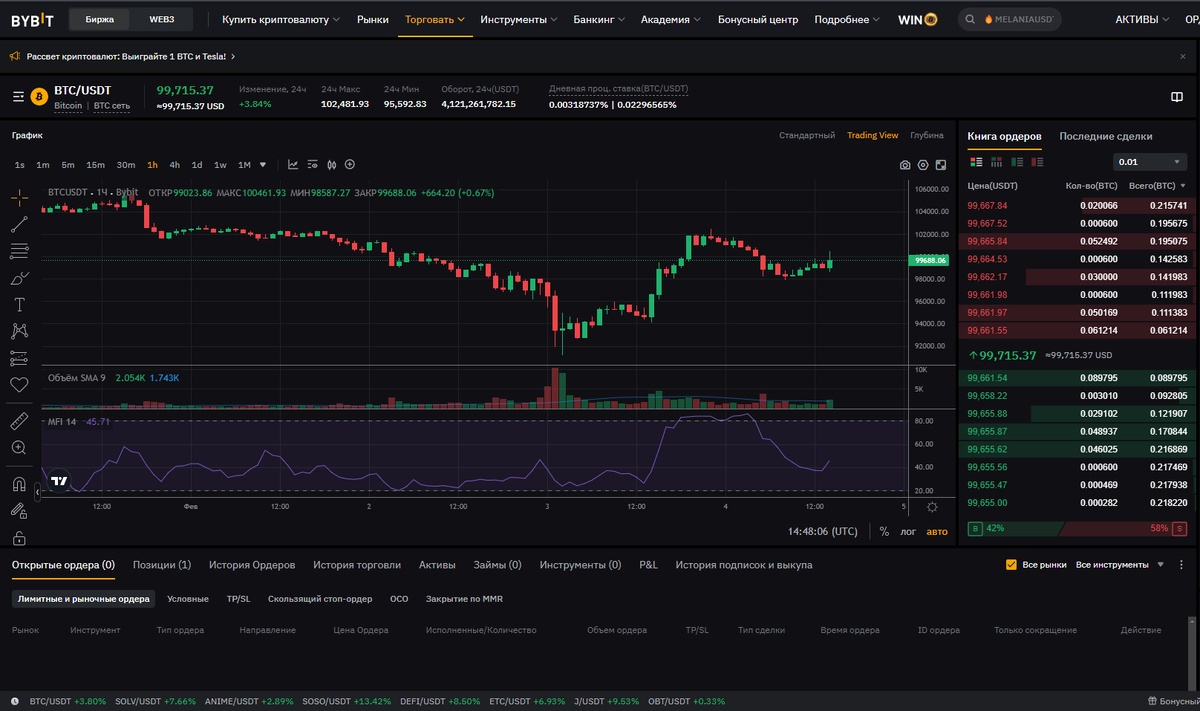Expand the Инструменты navigation menu
The image size is (1200, 711).
[x=519, y=19]
